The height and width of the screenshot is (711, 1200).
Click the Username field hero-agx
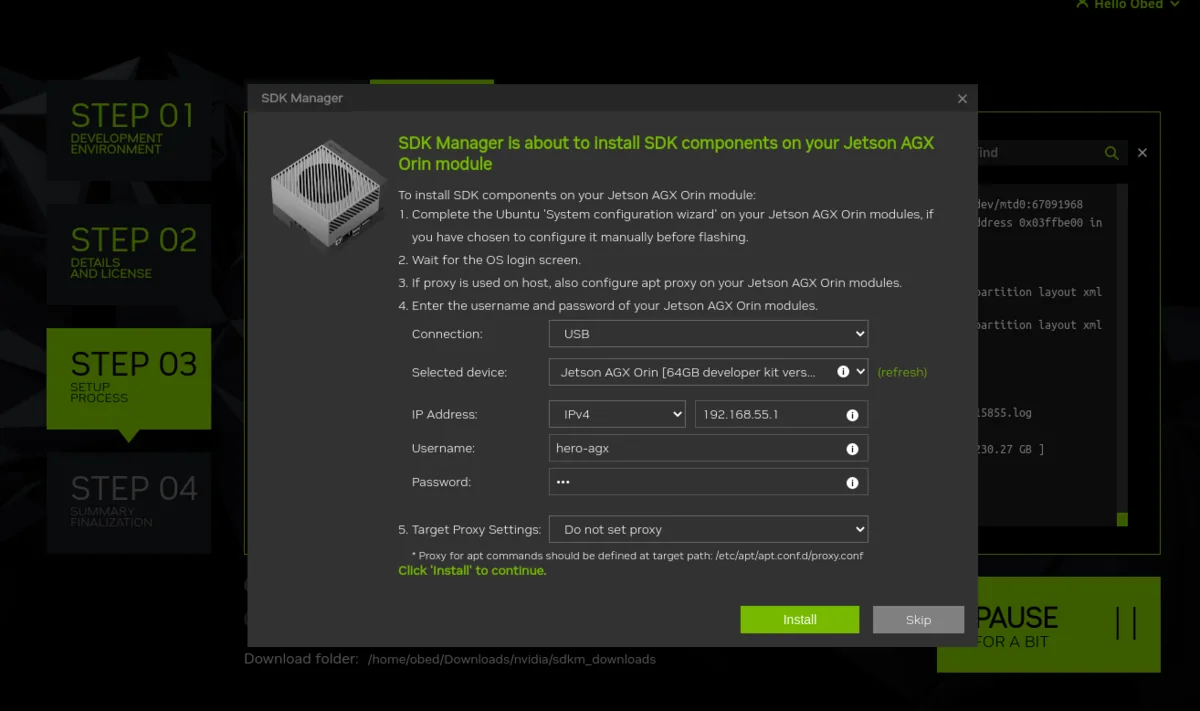[708, 448]
